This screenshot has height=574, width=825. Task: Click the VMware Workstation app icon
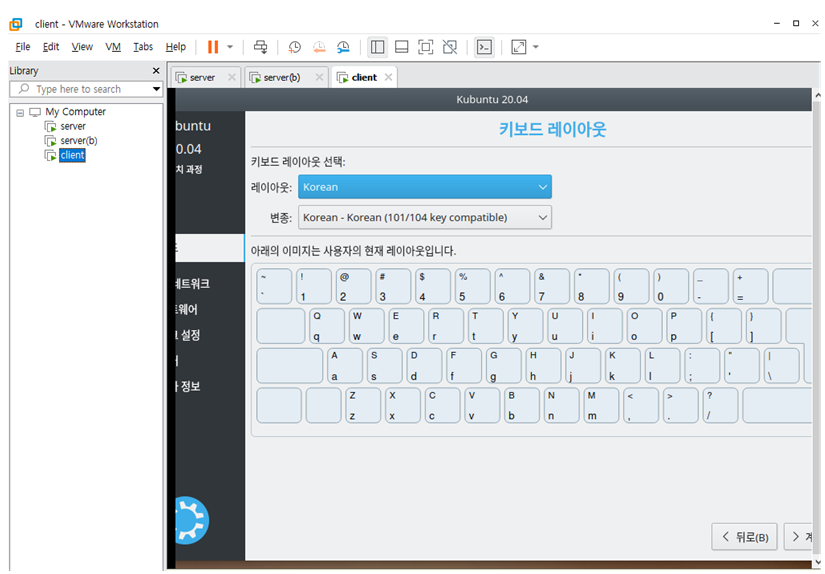coord(16,24)
